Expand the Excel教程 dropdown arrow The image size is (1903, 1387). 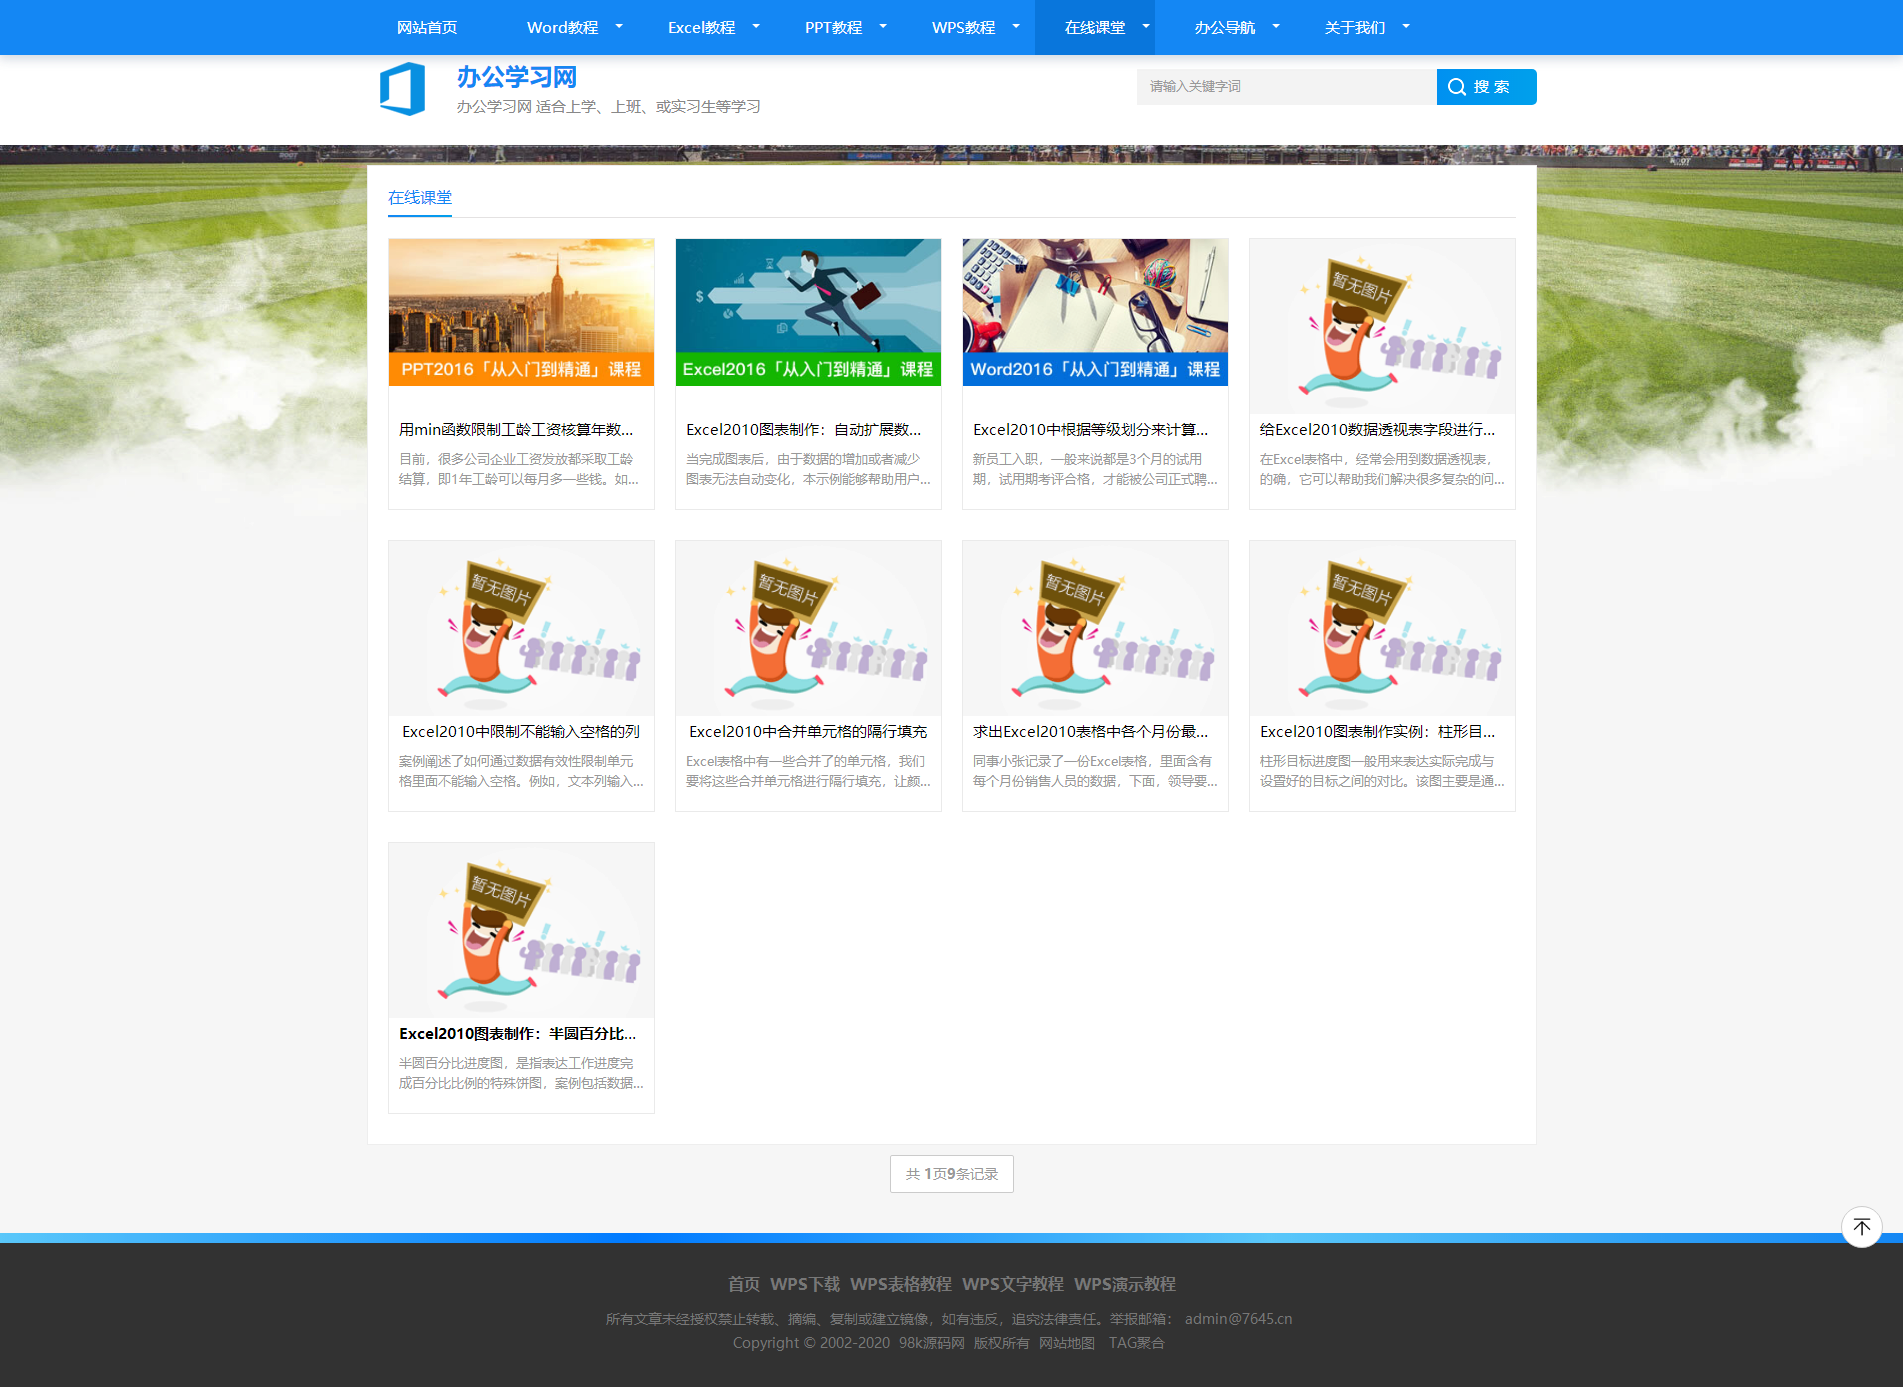pos(756,27)
